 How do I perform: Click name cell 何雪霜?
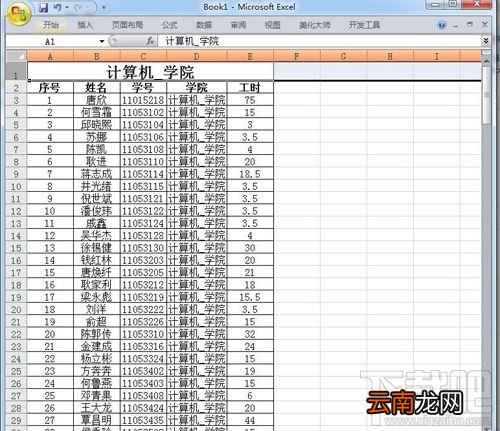coord(97,113)
